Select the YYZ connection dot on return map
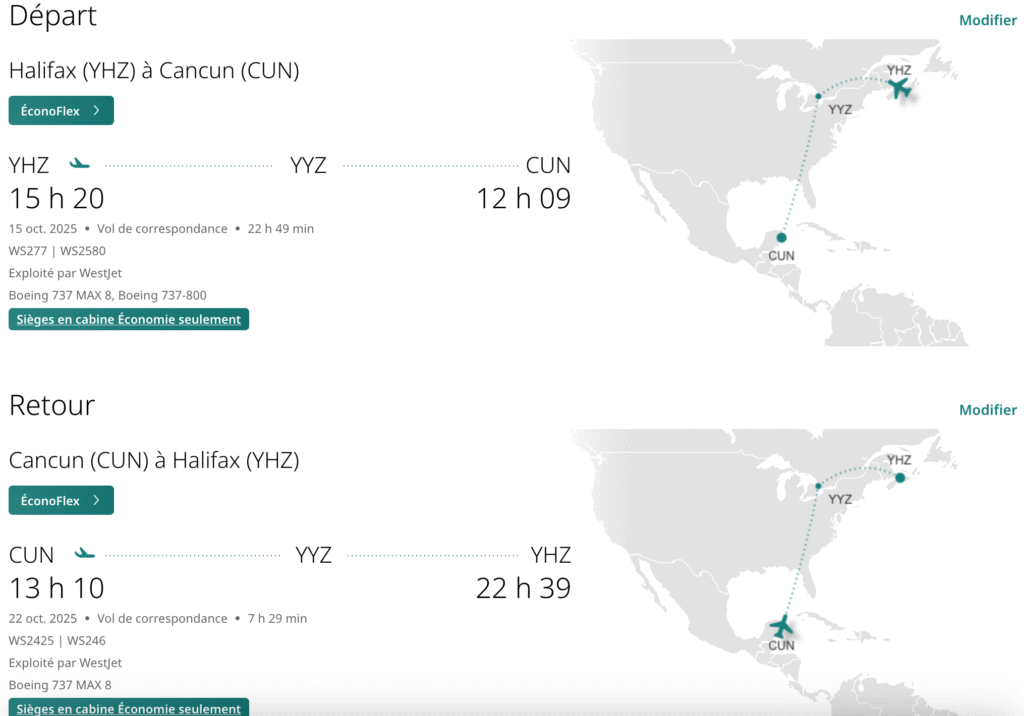Image resolution: width=1024 pixels, height=716 pixels. pos(818,486)
